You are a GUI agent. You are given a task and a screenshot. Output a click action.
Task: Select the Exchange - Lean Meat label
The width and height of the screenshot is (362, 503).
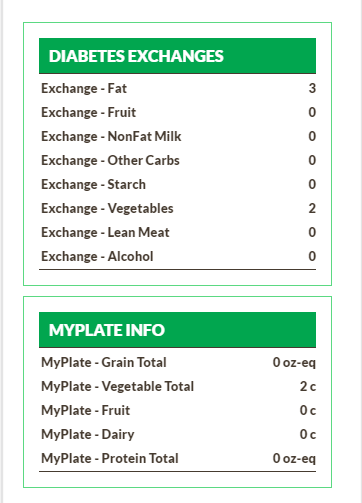[105, 233]
